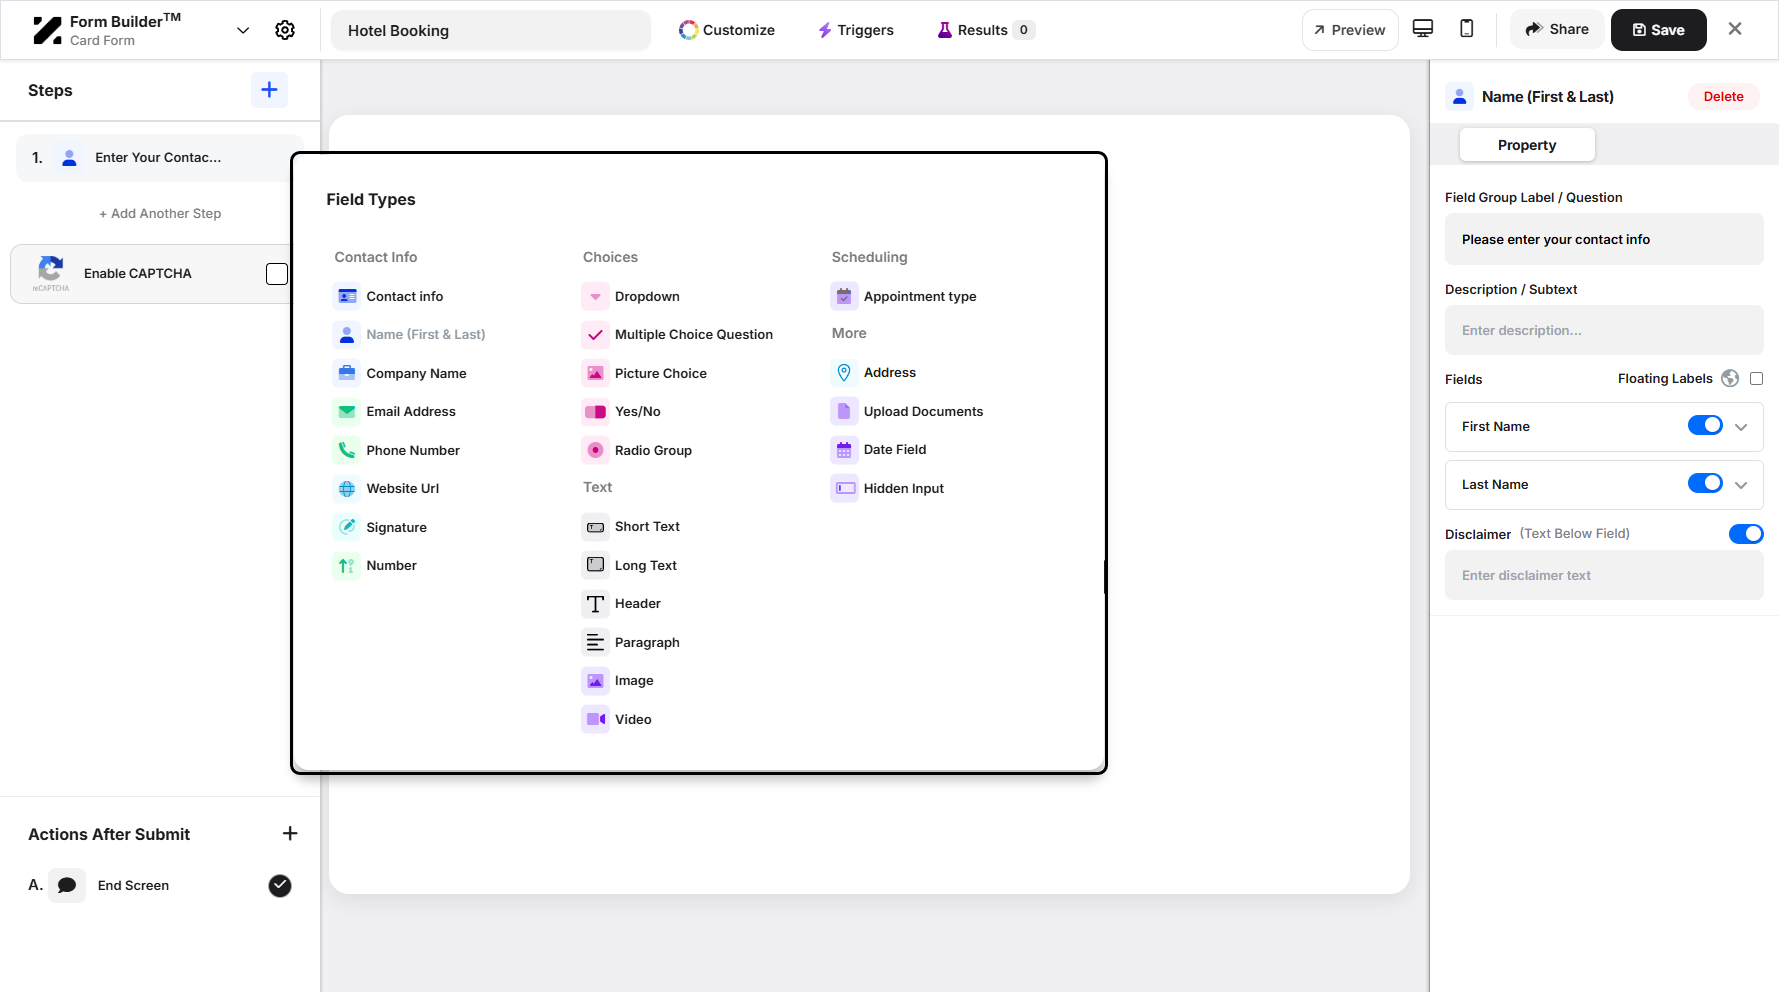Expand First Name field options
1779x992 pixels.
pos(1741,427)
